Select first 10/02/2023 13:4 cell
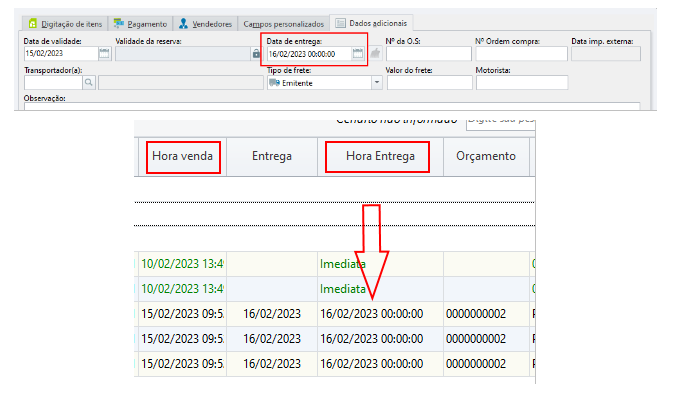Screen dimensions: 674x406 182,264
